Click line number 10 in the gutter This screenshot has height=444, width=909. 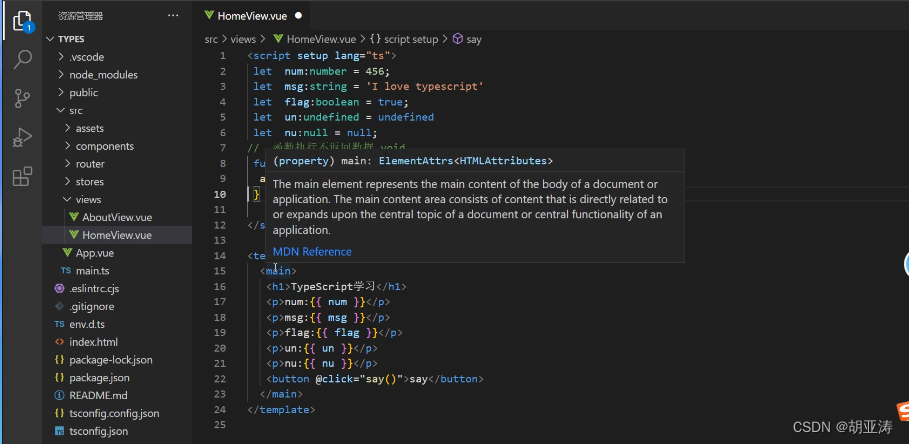coord(220,194)
